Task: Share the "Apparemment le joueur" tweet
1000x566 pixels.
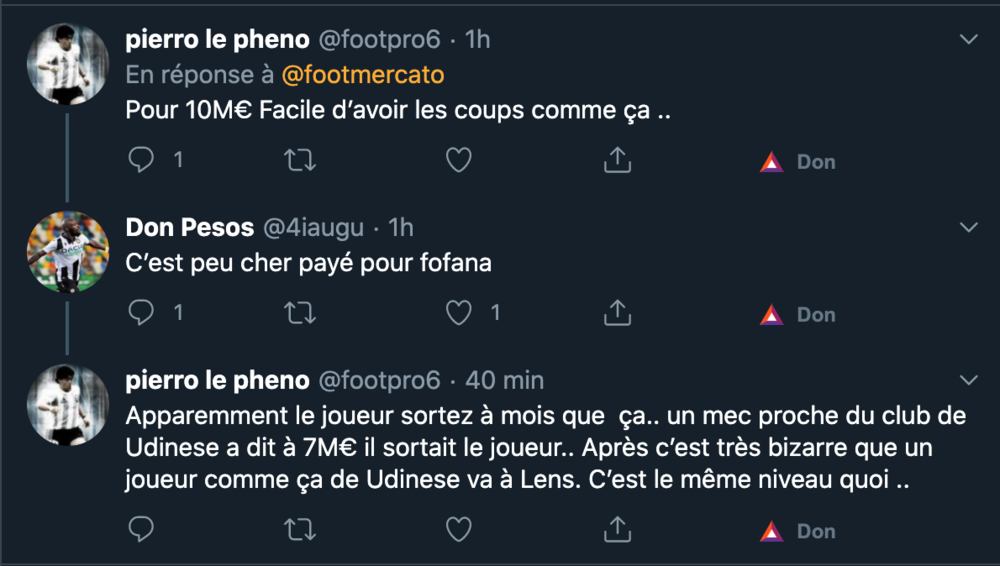Action: (x=617, y=530)
